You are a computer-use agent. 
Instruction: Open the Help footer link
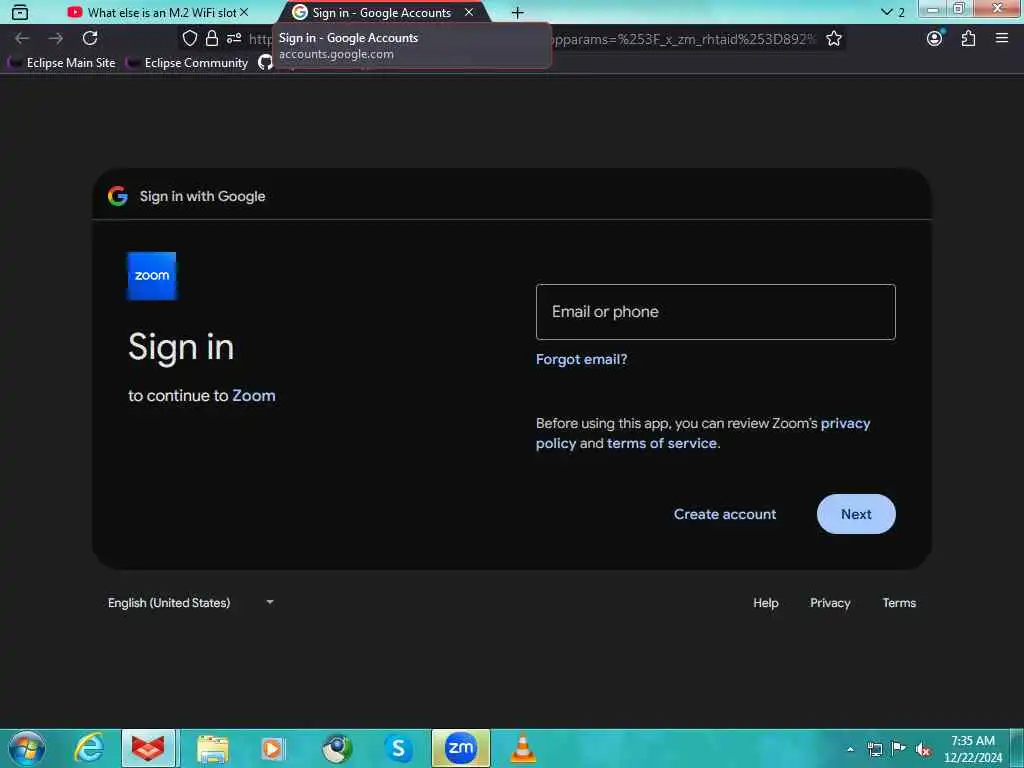pos(765,603)
